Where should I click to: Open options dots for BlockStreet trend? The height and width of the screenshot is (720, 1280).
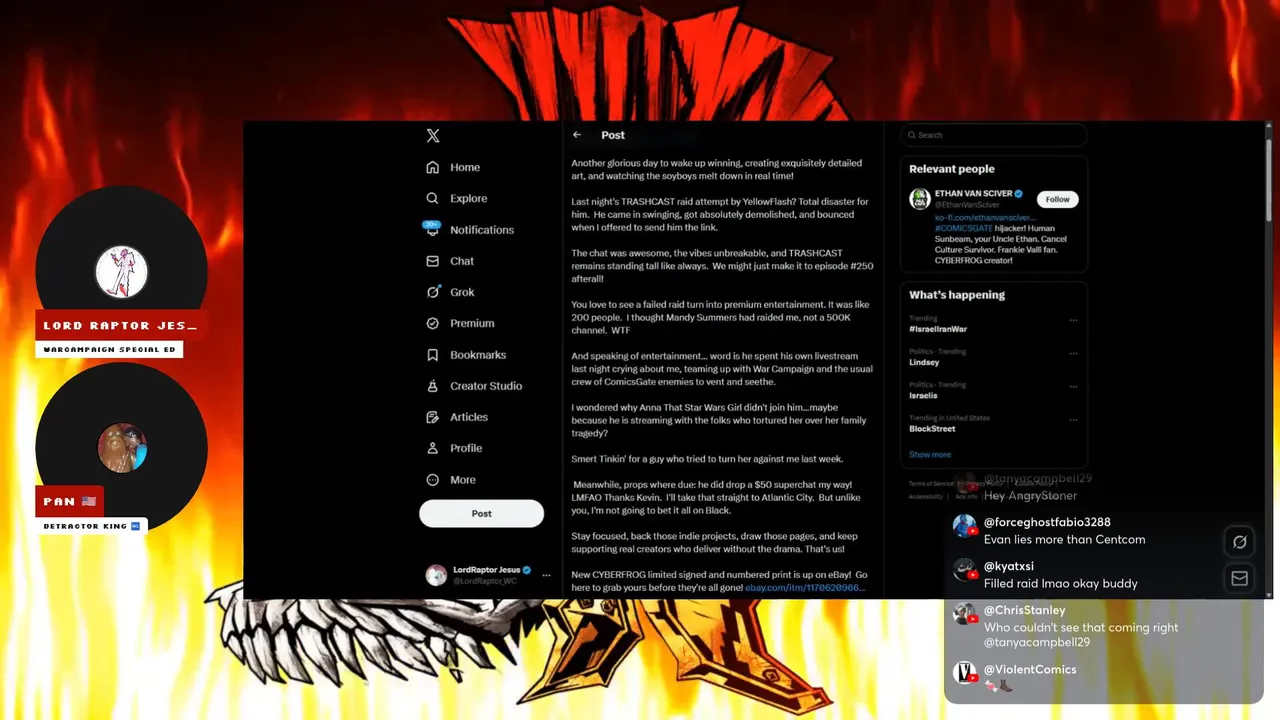click(1073, 419)
